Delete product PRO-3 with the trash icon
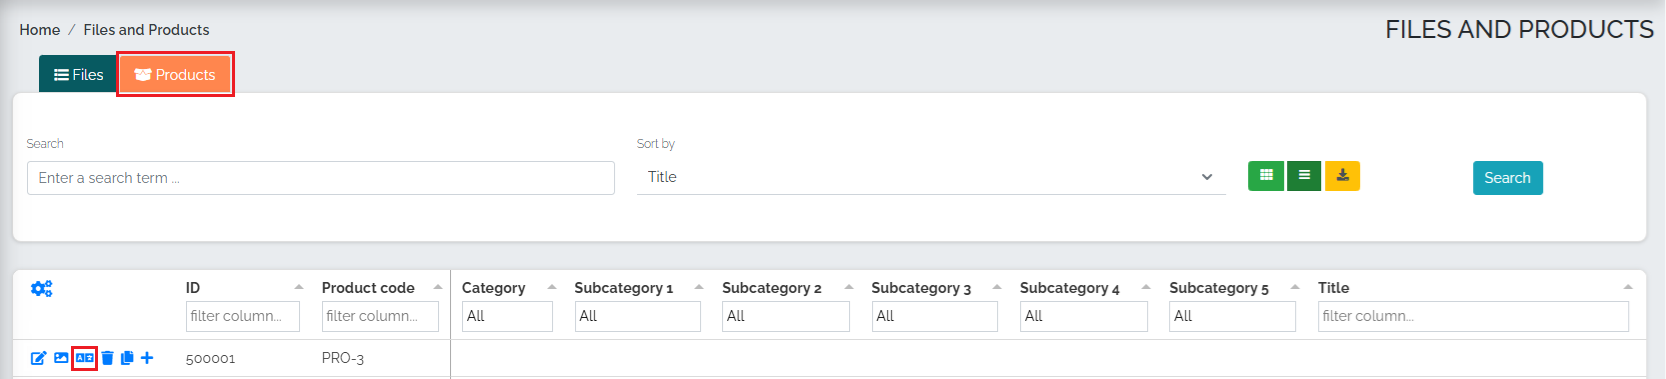This screenshot has height=379, width=1666. [107, 358]
